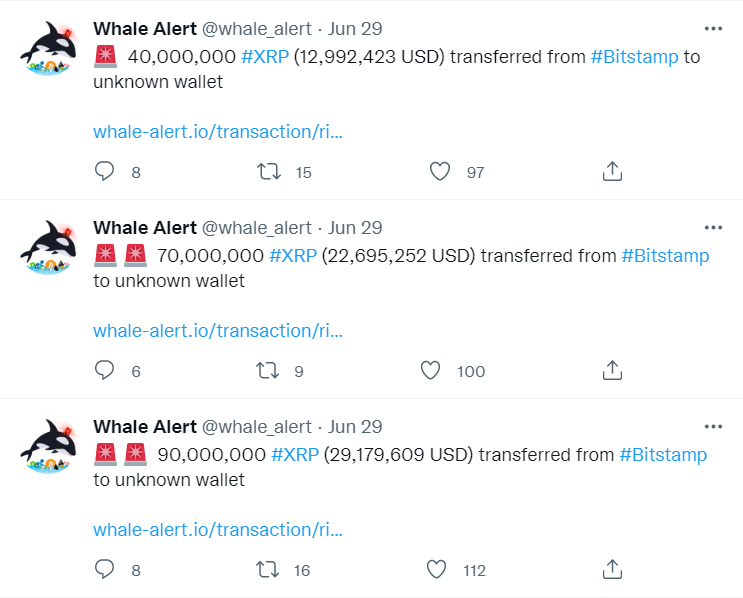Click #XRP hashtag in 90,000,000 XRP tweet
This screenshot has height=598, width=743.
tap(295, 455)
